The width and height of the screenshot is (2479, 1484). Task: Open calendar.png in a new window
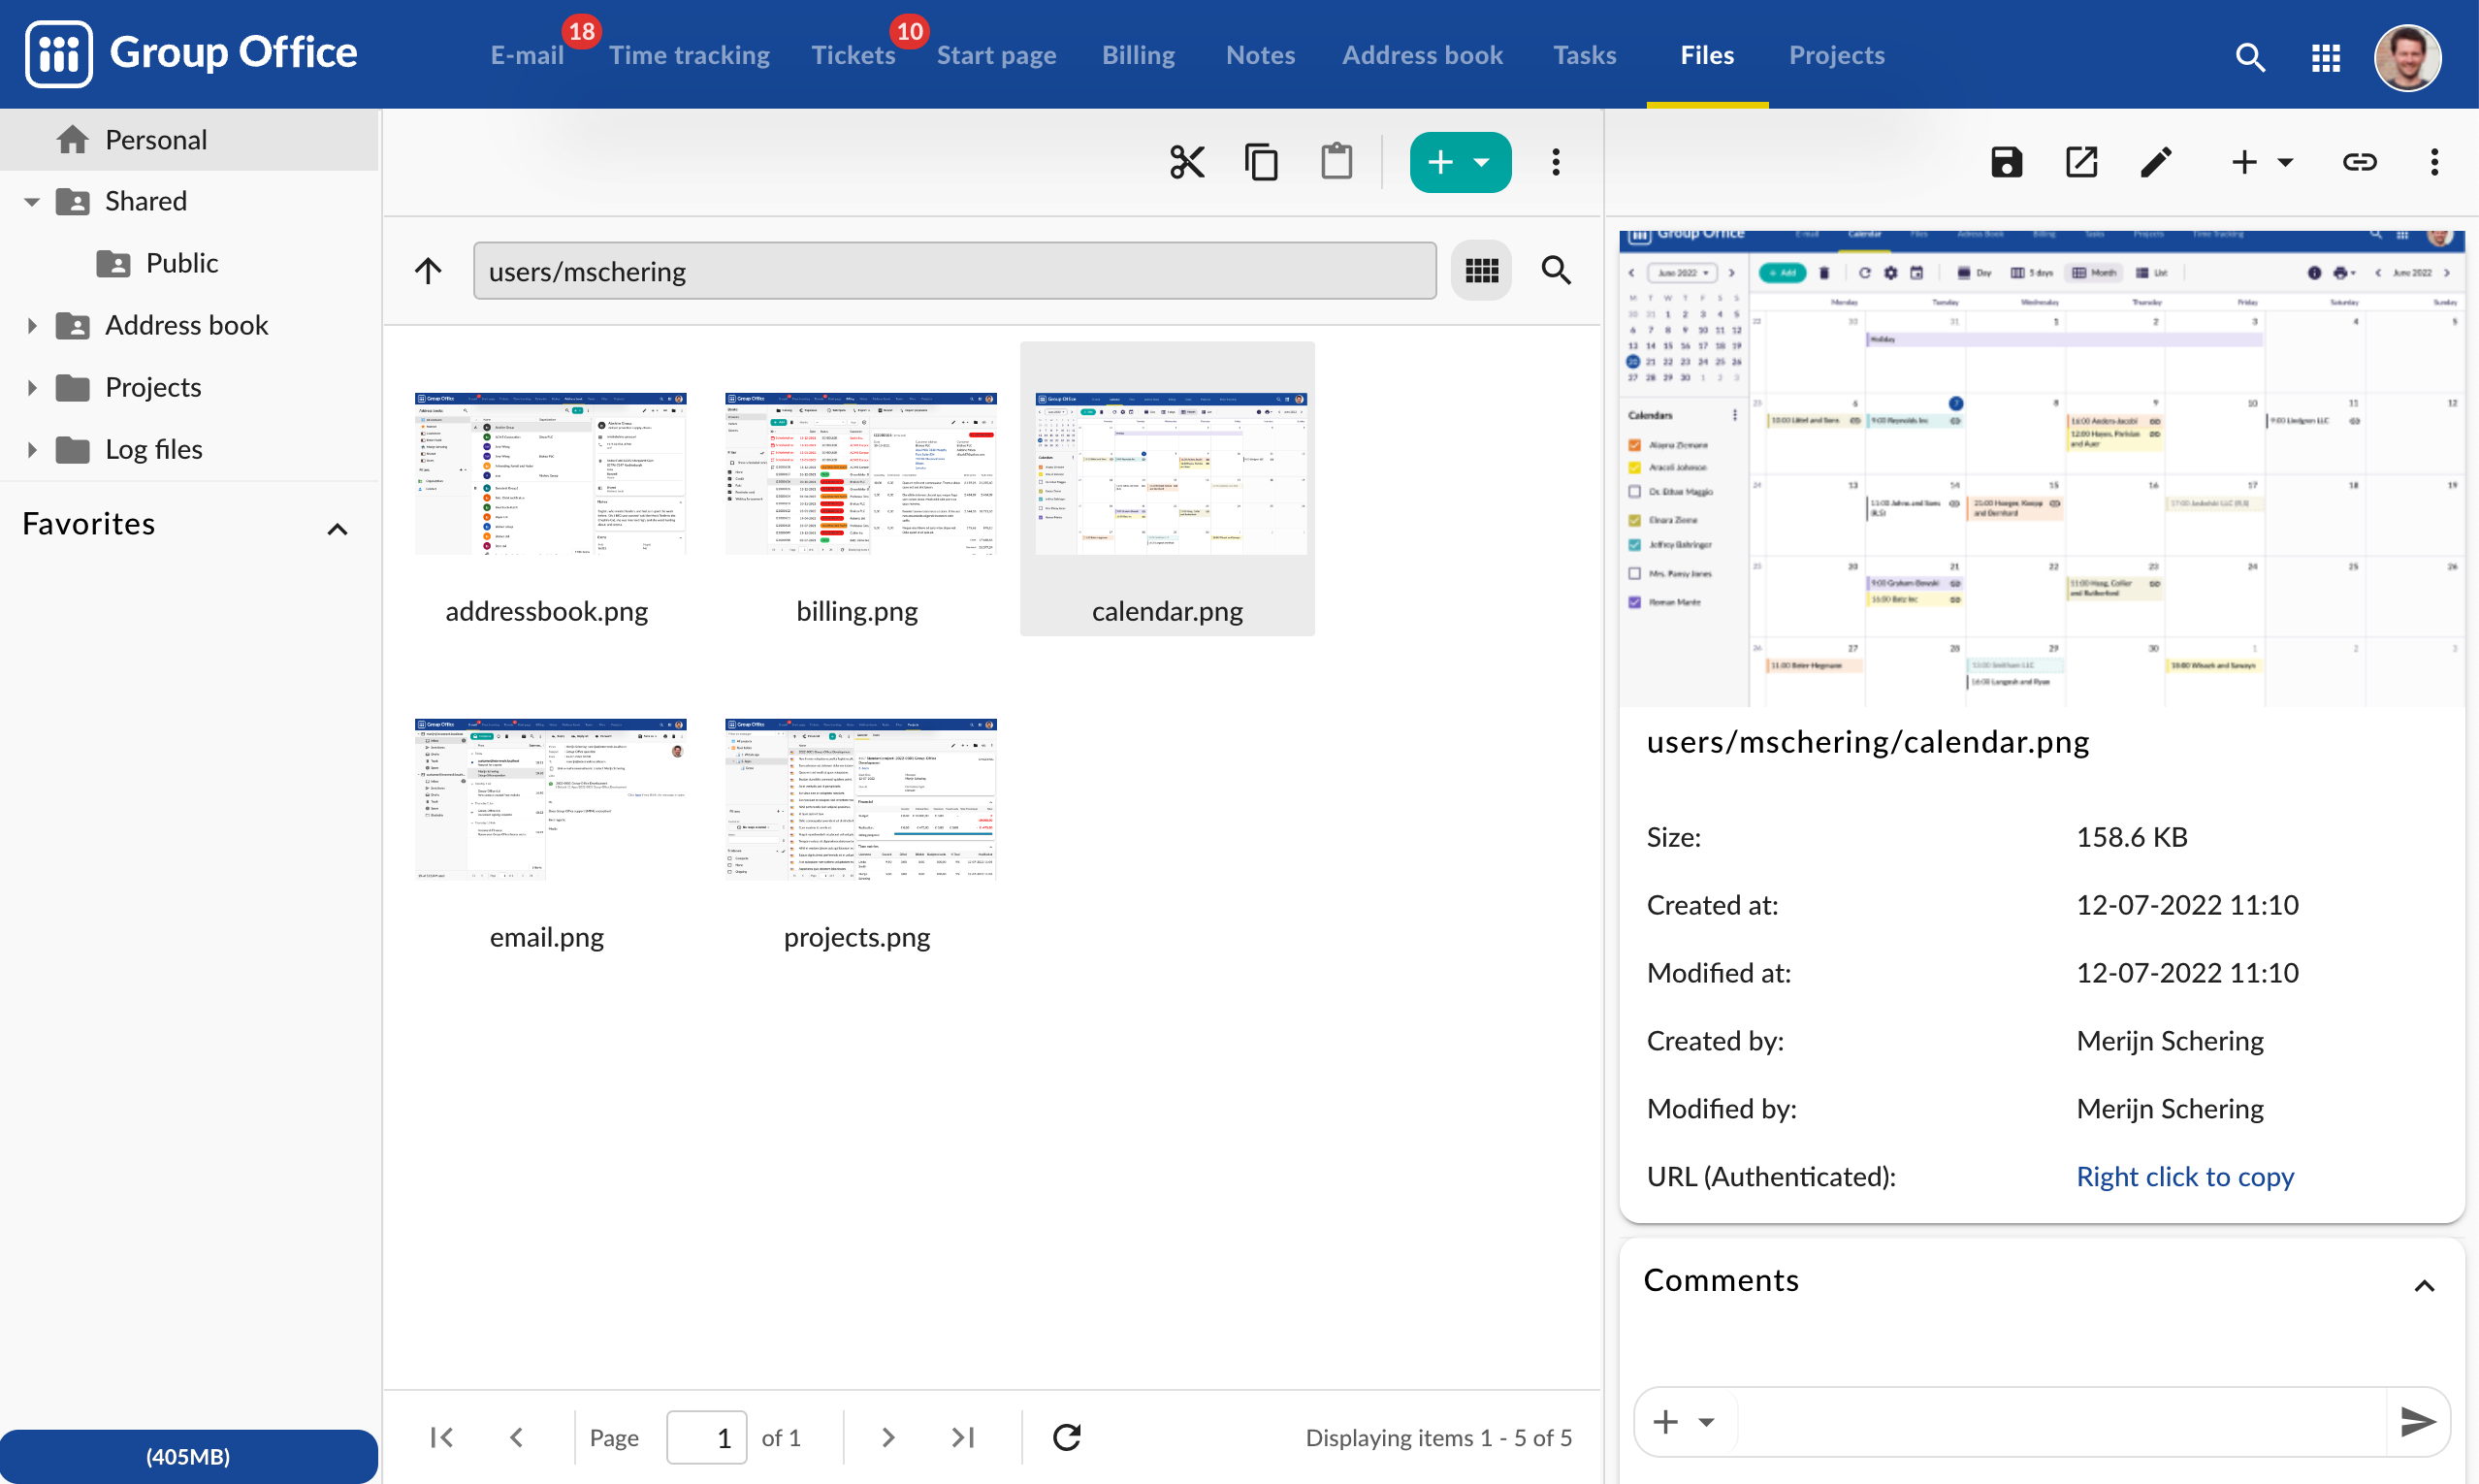[x=2081, y=161]
